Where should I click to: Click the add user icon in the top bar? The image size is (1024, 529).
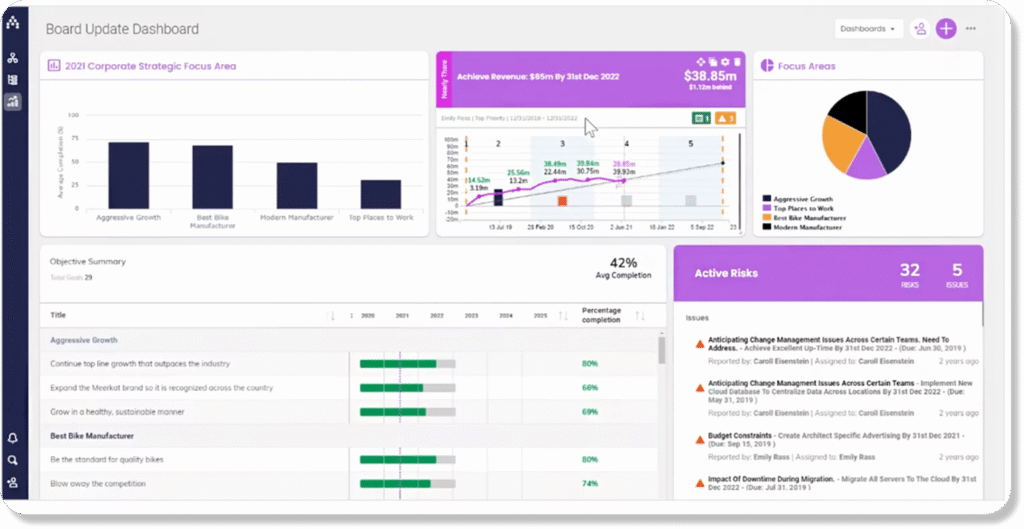[919, 29]
